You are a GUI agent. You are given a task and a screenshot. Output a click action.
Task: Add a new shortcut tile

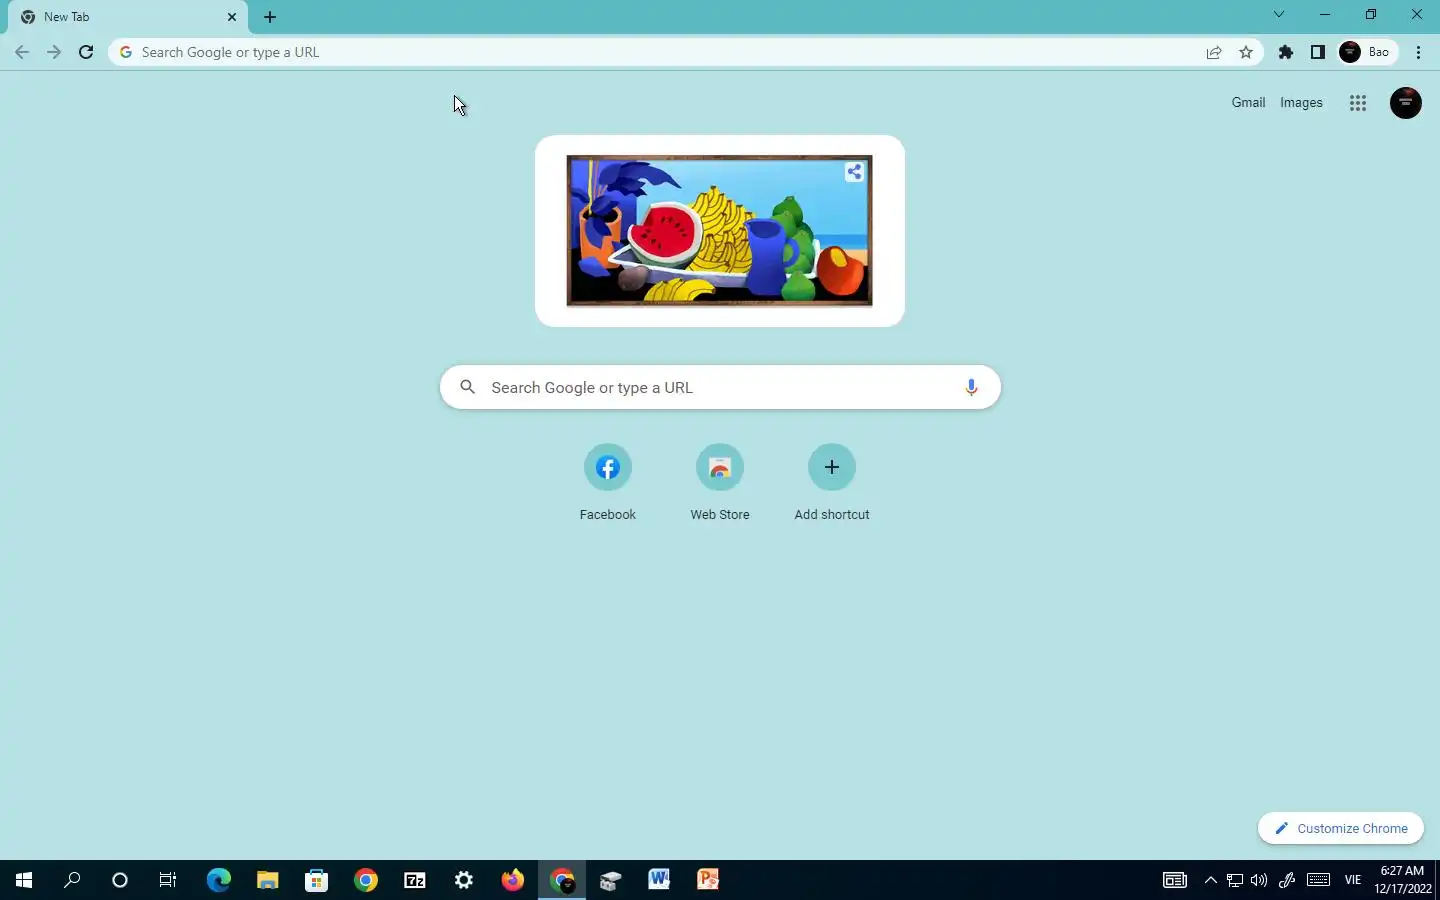[832, 484]
